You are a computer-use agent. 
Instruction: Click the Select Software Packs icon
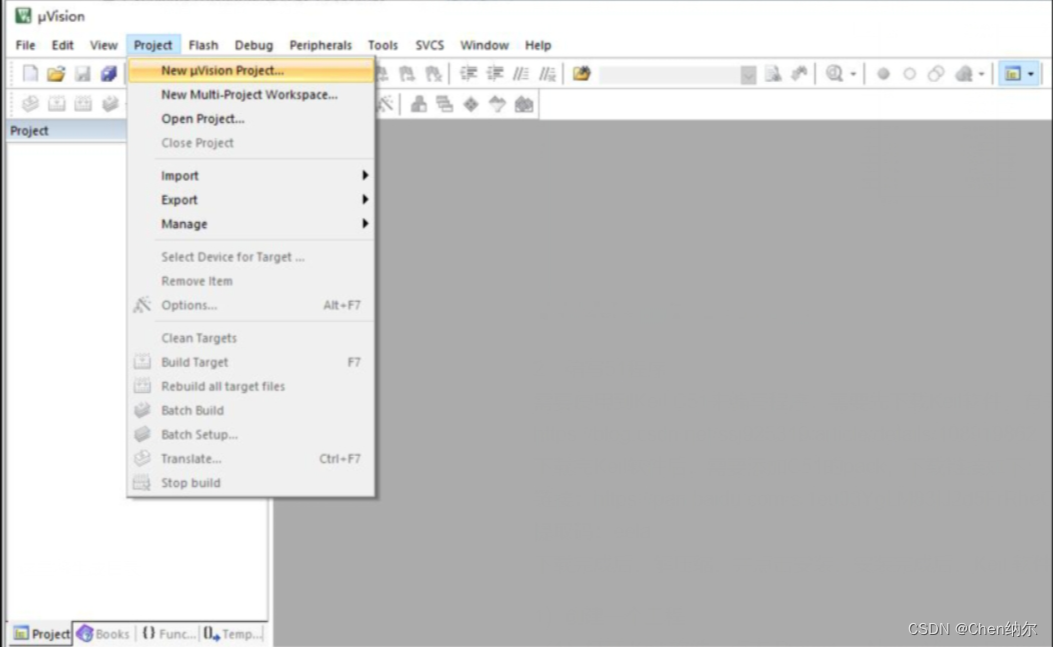[x=497, y=103]
